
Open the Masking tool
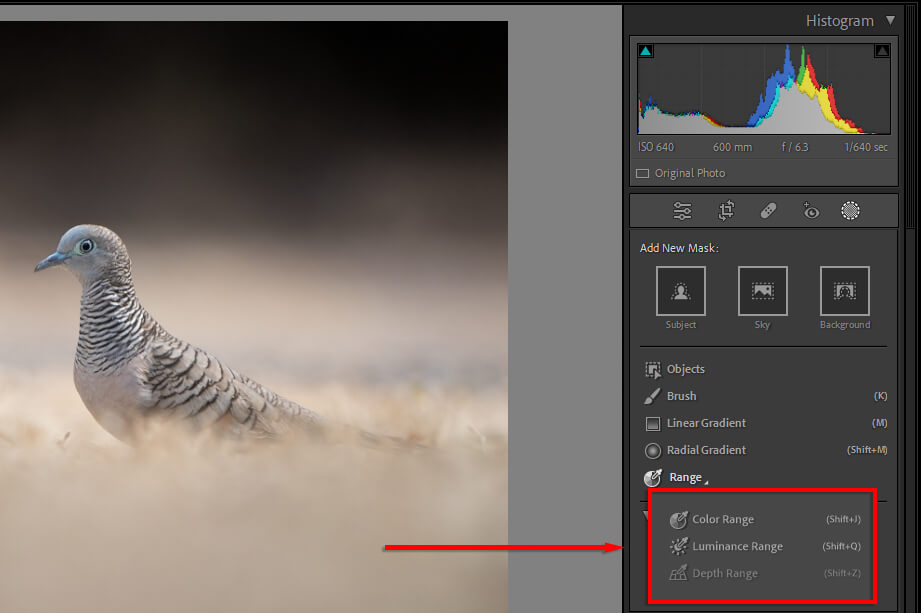pyautogui.click(x=851, y=211)
